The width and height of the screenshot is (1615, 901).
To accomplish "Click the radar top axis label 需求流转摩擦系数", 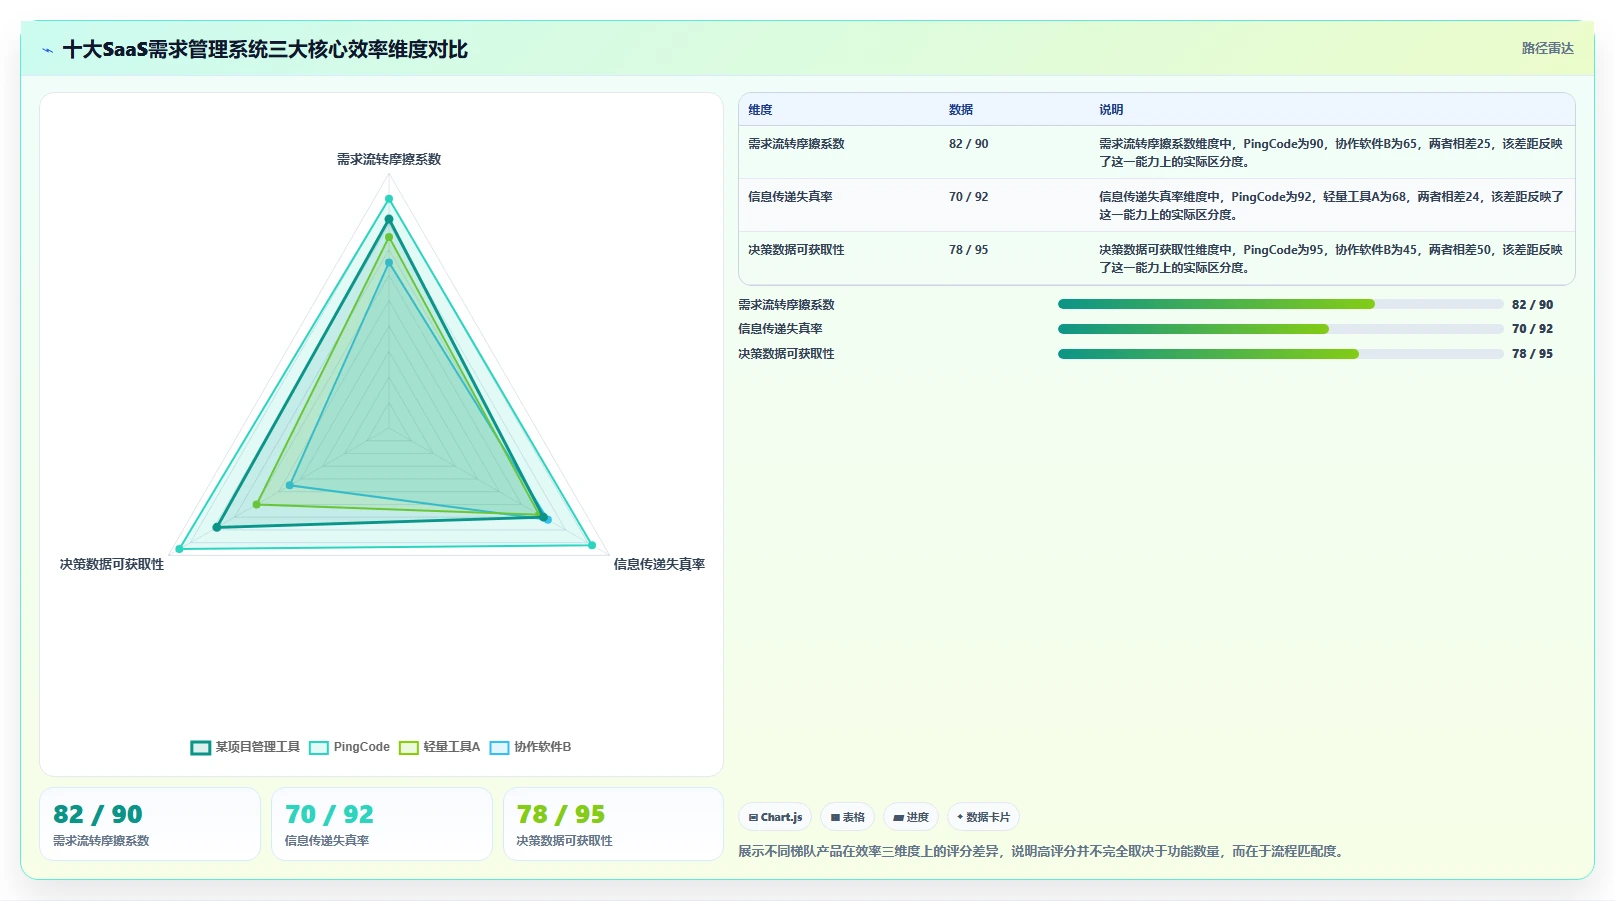I will (x=389, y=159).
